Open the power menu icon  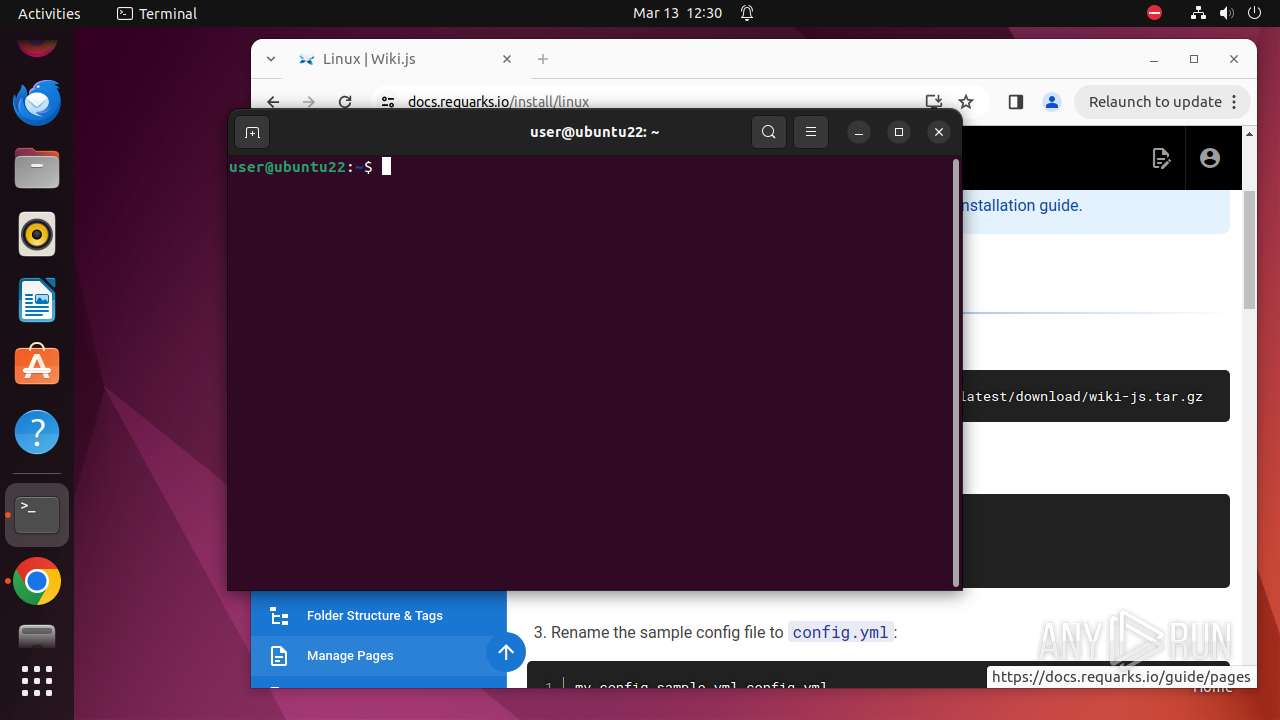click(x=1254, y=14)
